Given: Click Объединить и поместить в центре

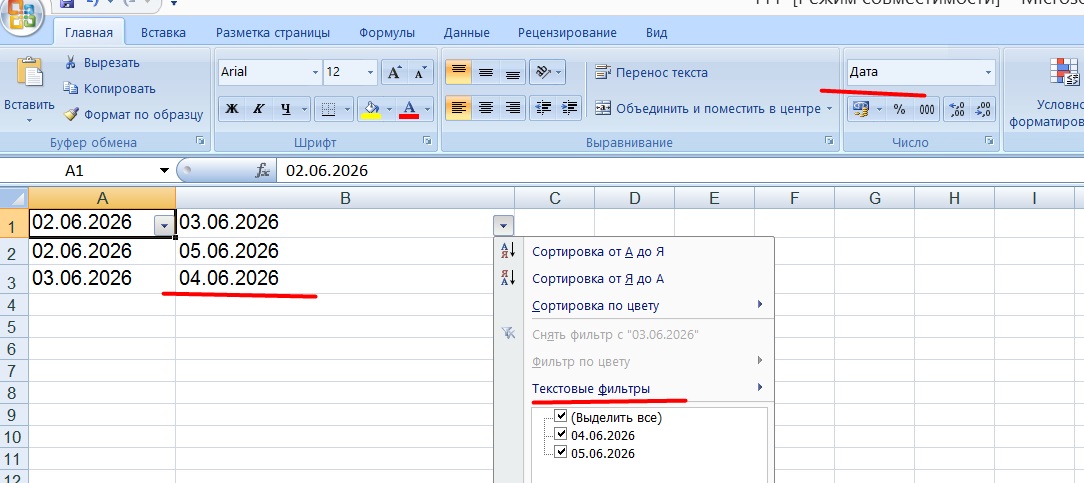Looking at the screenshot, I should (708, 108).
